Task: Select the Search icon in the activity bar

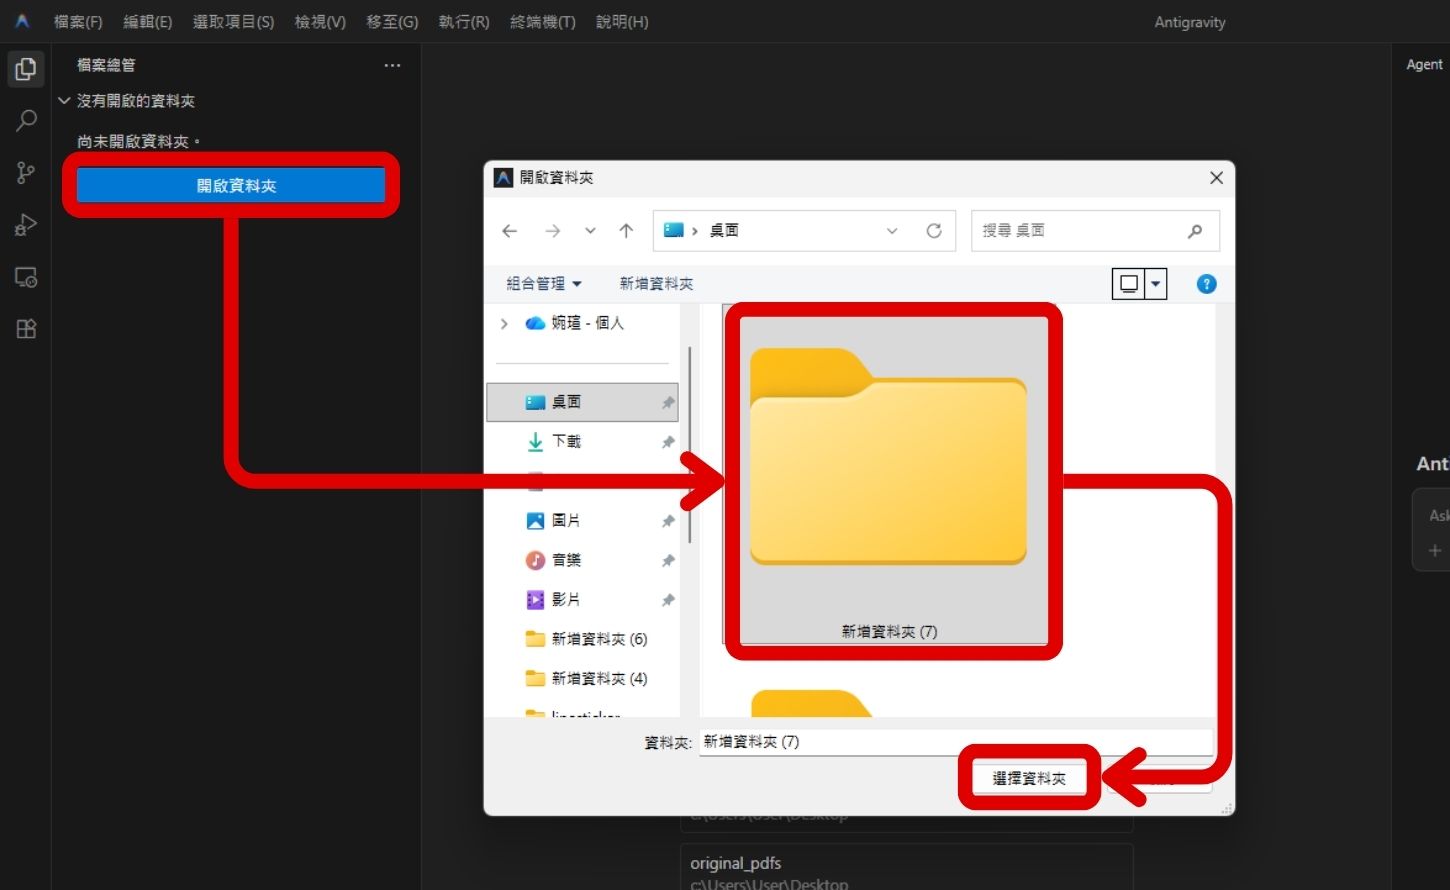Action: tap(25, 120)
